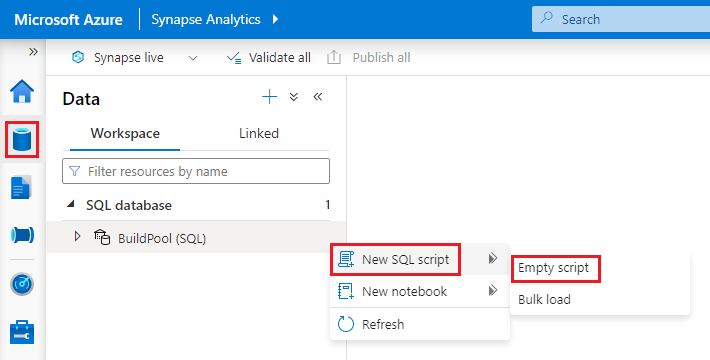Click Publish all
Viewport: 710px width, 360px height.
click(x=369, y=58)
